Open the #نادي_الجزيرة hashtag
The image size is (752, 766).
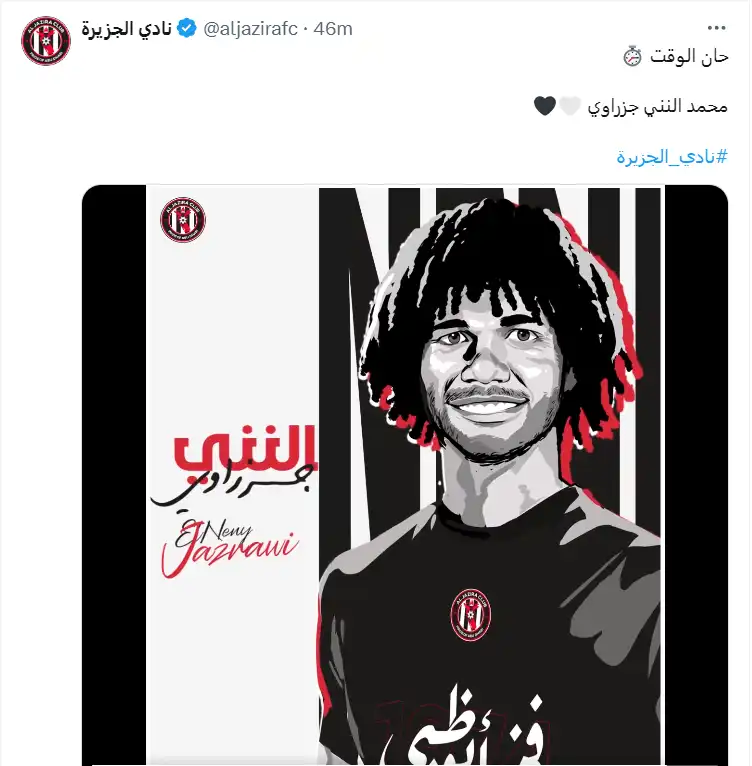click(672, 157)
